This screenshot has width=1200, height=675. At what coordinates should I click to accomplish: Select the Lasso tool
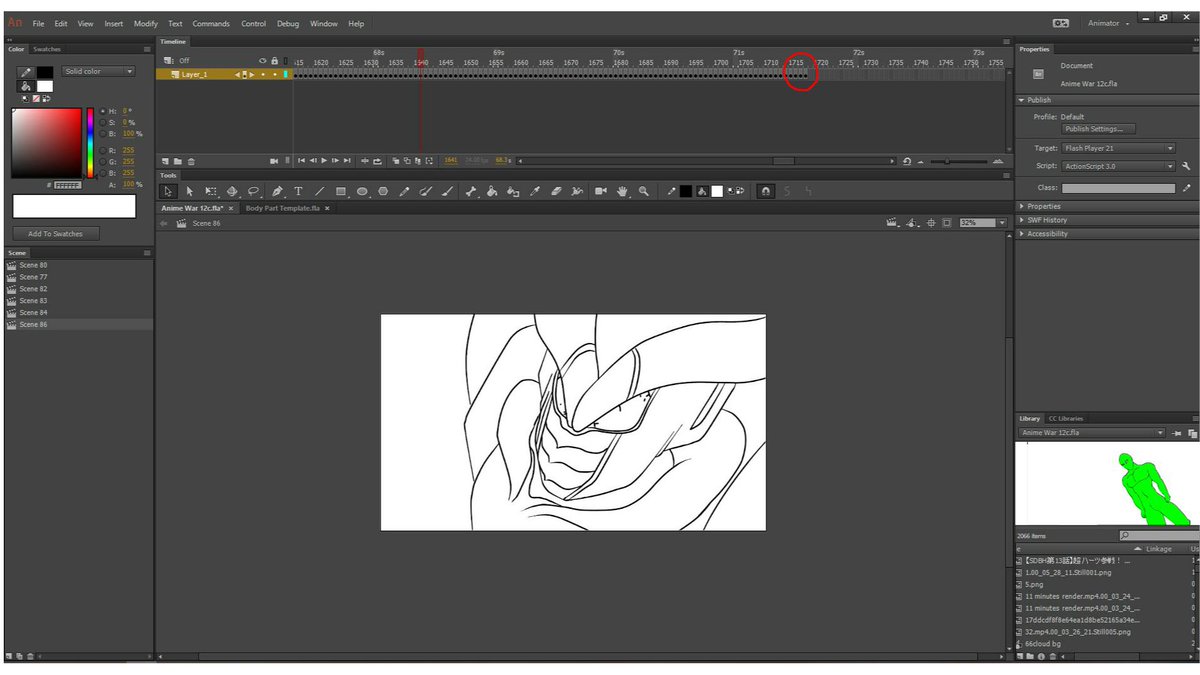point(254,190)
